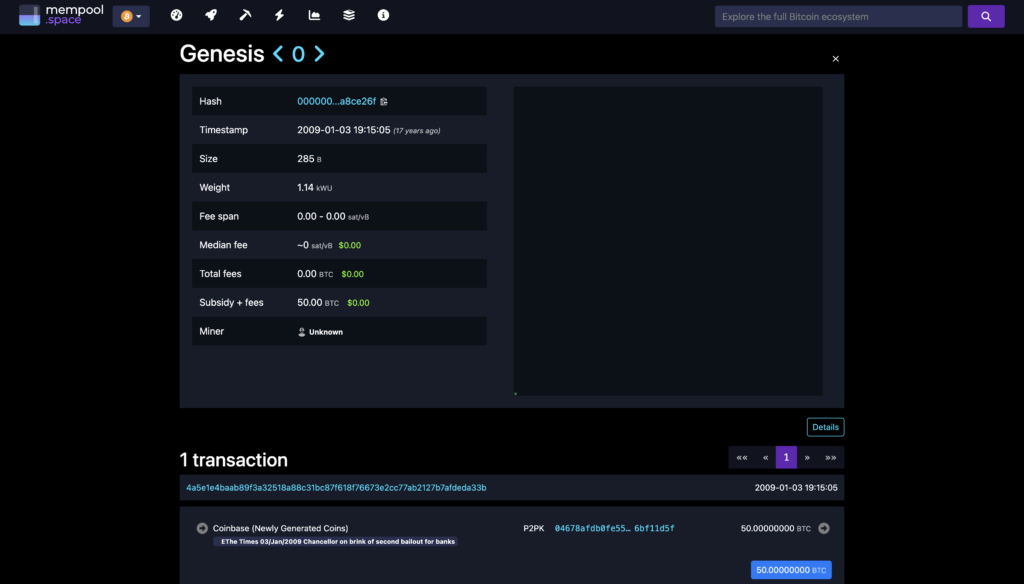Click the Fee span value 0.00 - 0.00
1024x584 pixels.
321,216
